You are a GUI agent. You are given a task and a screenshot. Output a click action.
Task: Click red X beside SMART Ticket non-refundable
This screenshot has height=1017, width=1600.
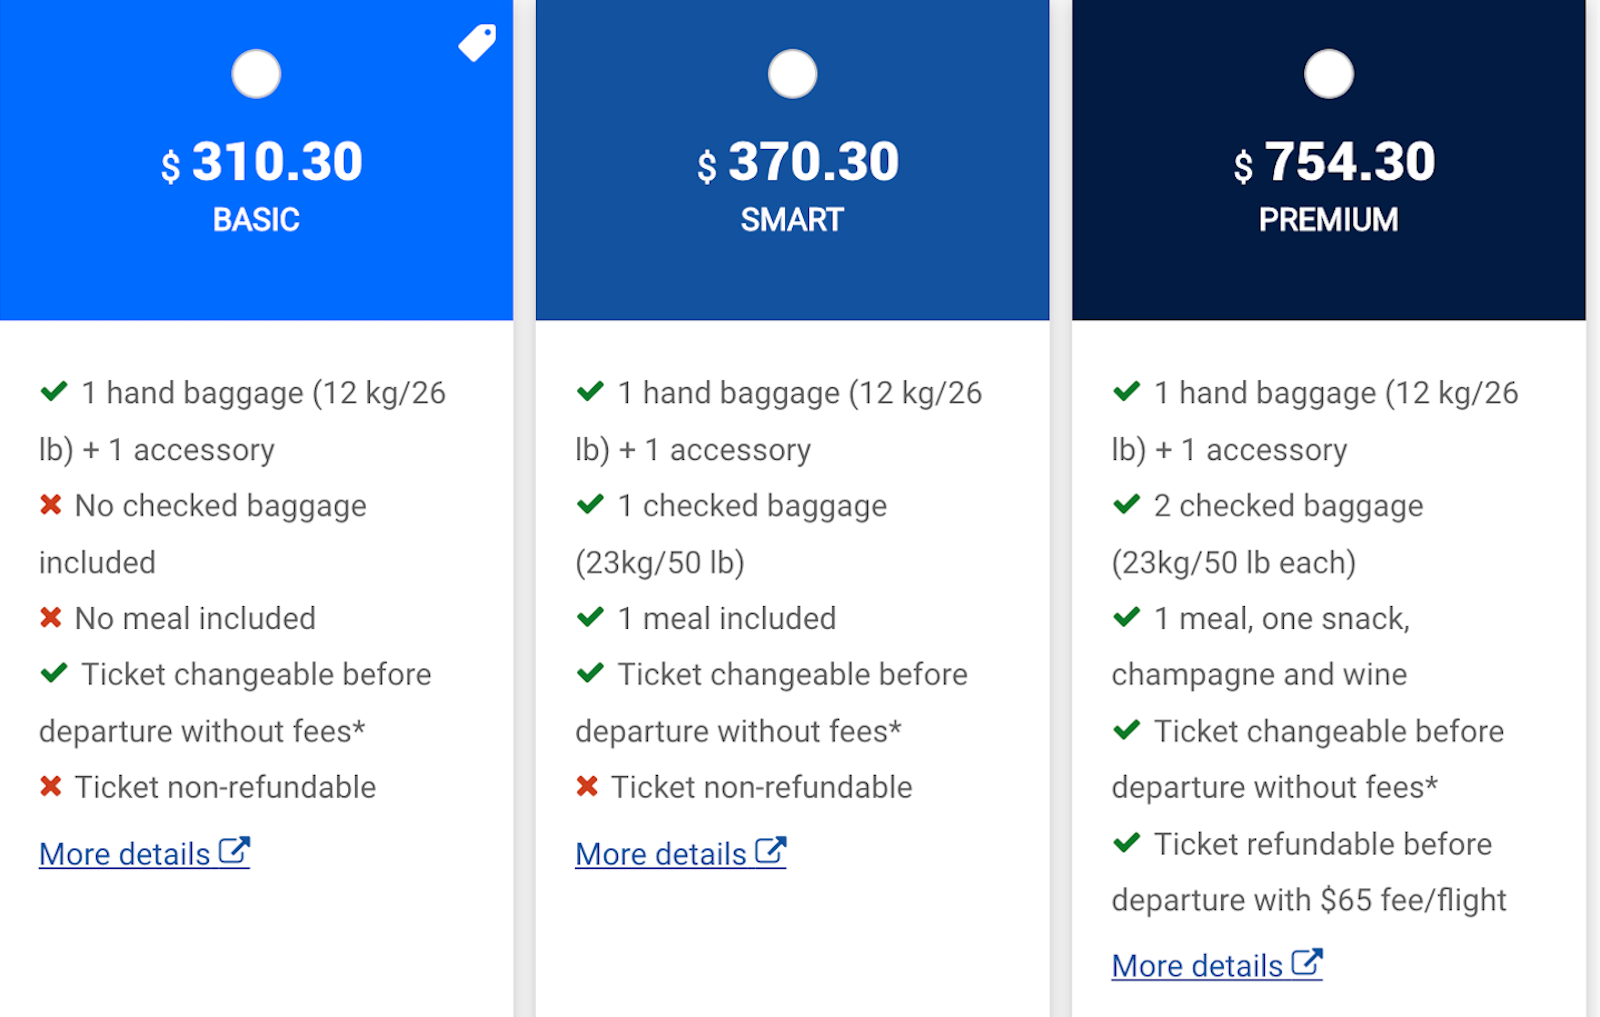coord(587,787)
